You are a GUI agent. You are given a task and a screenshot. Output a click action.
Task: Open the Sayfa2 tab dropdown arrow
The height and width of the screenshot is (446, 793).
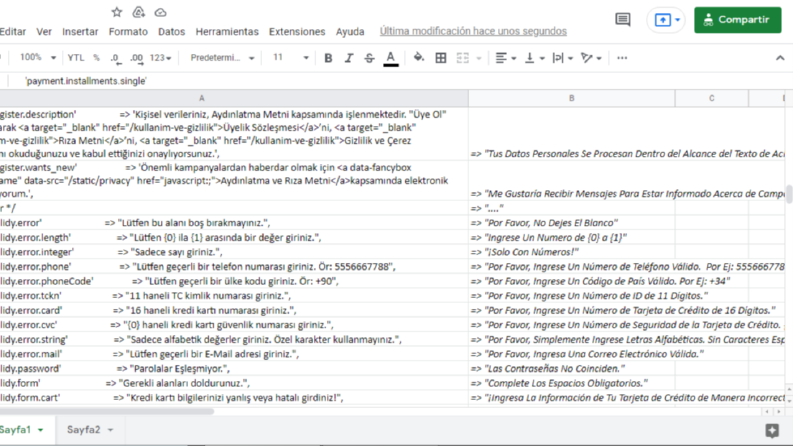click(110, 430)
